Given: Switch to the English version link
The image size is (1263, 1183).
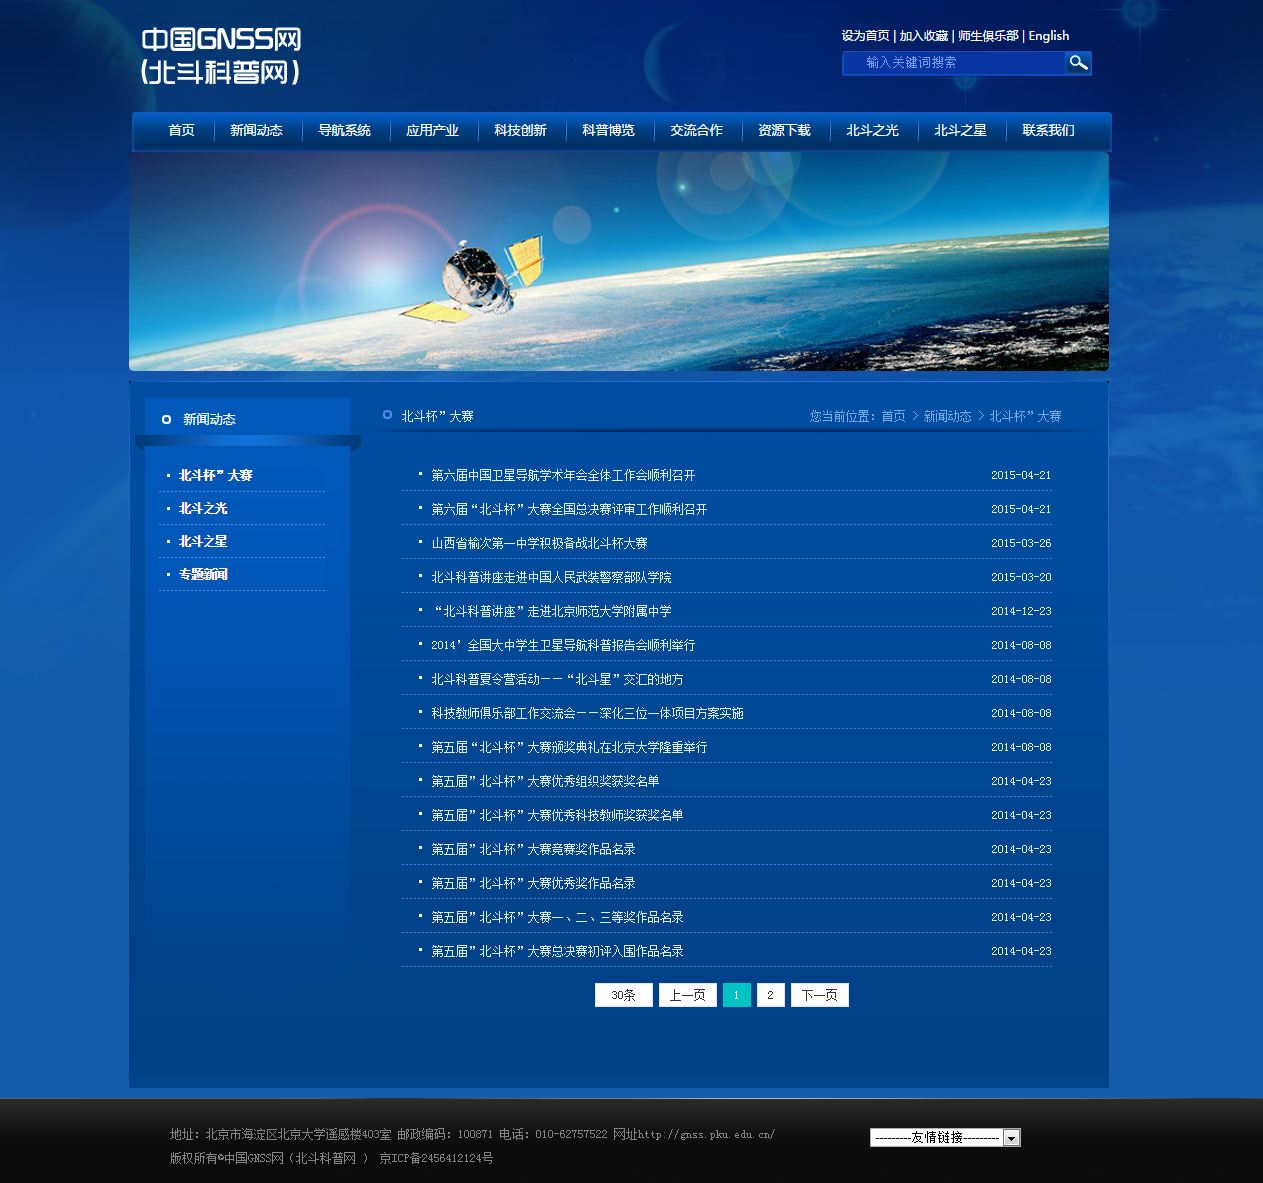Looking at the screenshot, I should tap(1048, 36).
